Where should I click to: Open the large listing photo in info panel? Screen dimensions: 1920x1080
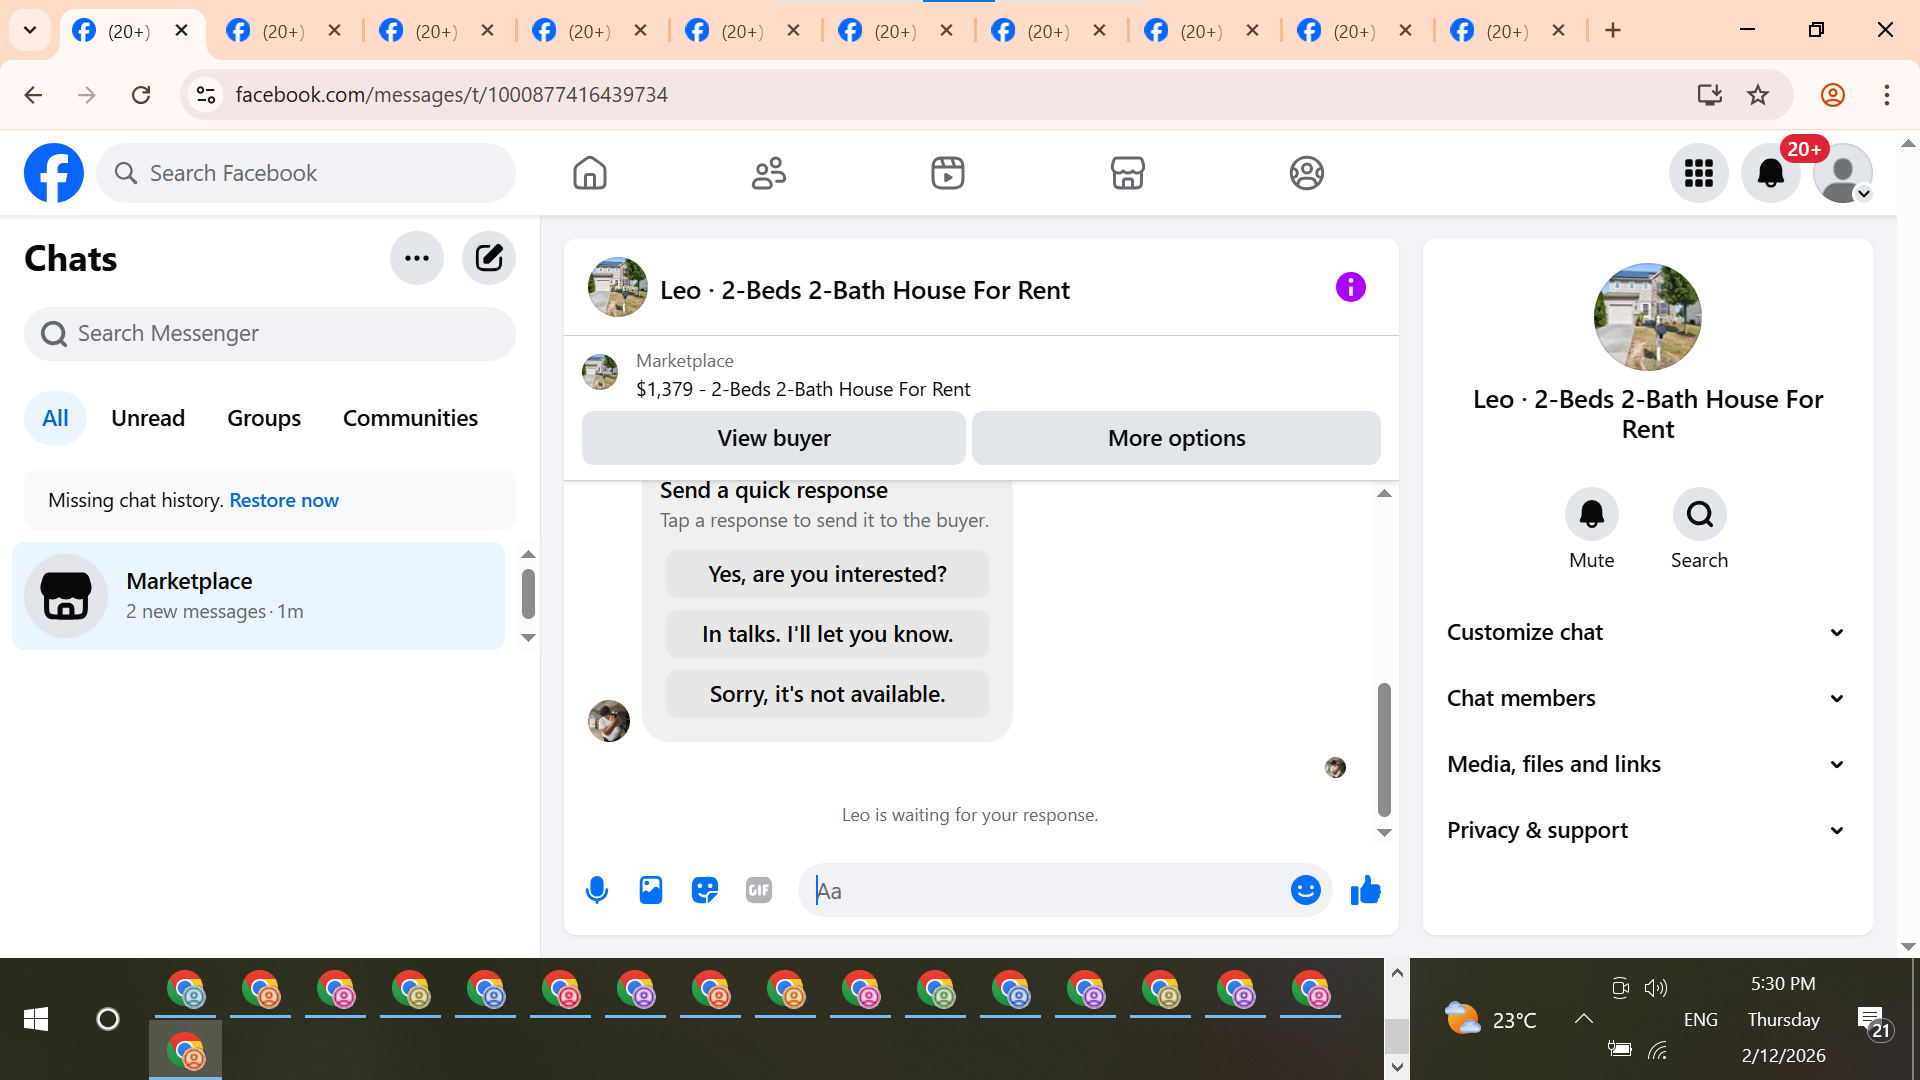coord(1647,317)
